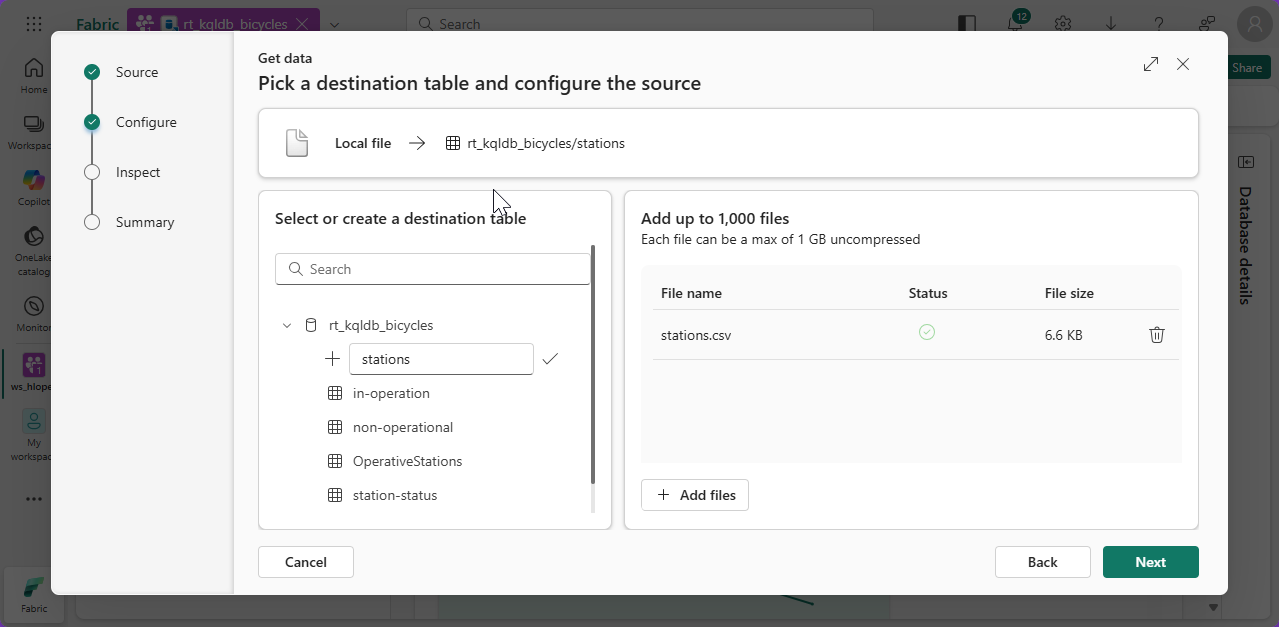Click the destination table Search field
Screen dimensions: 1279x627
pos(433,269)
